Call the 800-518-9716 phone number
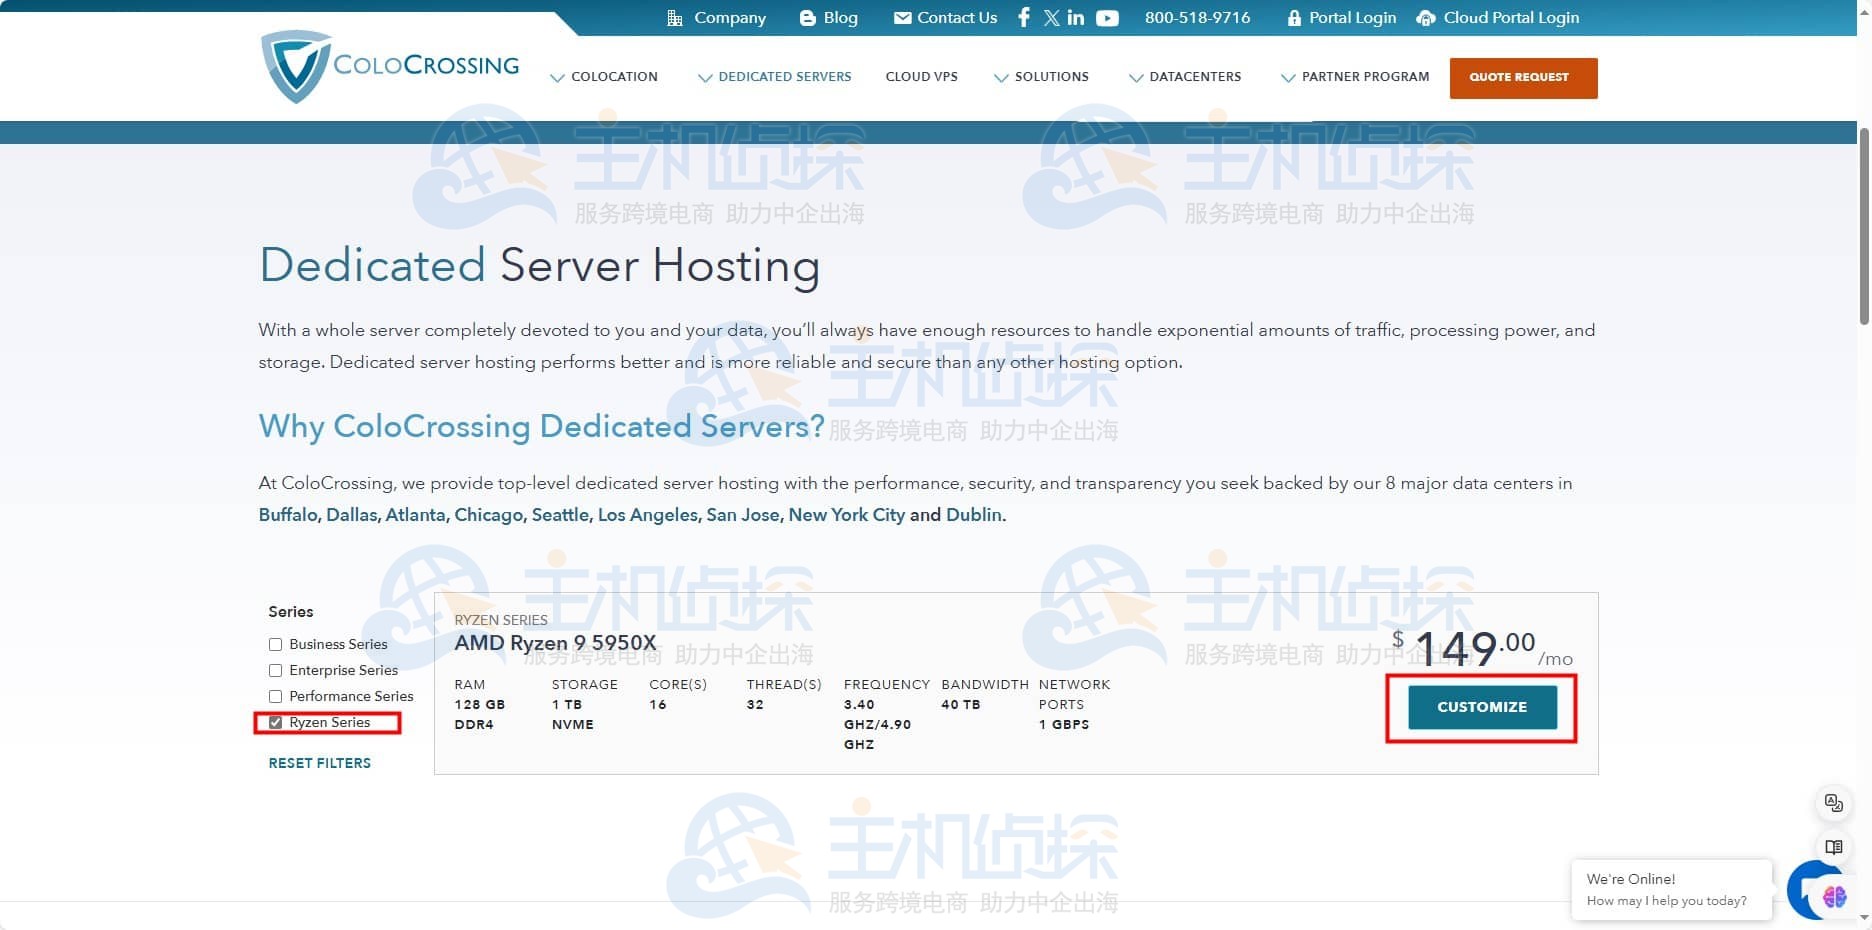Screen dimensions: 1872x930 click(x=1197, y=17)
